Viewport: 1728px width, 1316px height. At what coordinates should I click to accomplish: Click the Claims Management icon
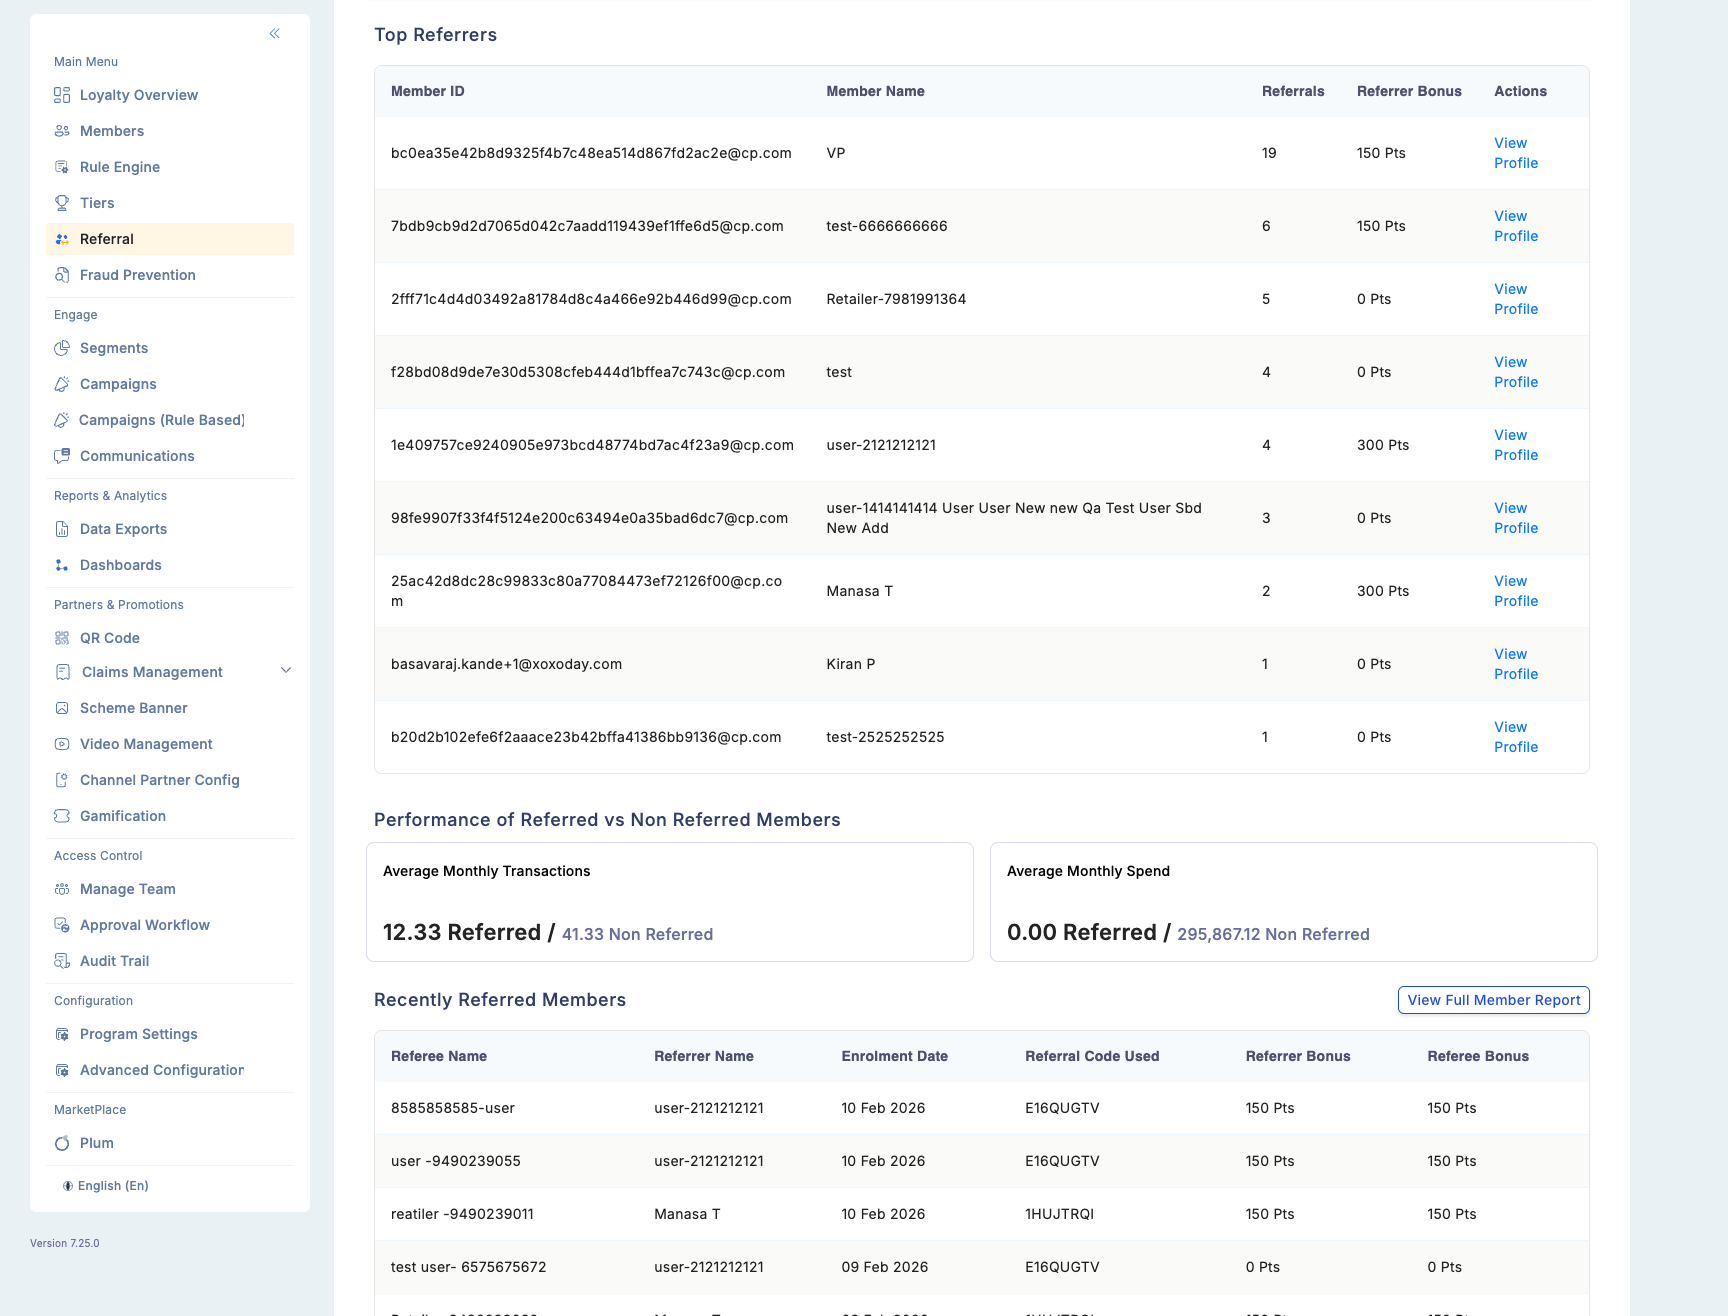click(x=64, y=672)
